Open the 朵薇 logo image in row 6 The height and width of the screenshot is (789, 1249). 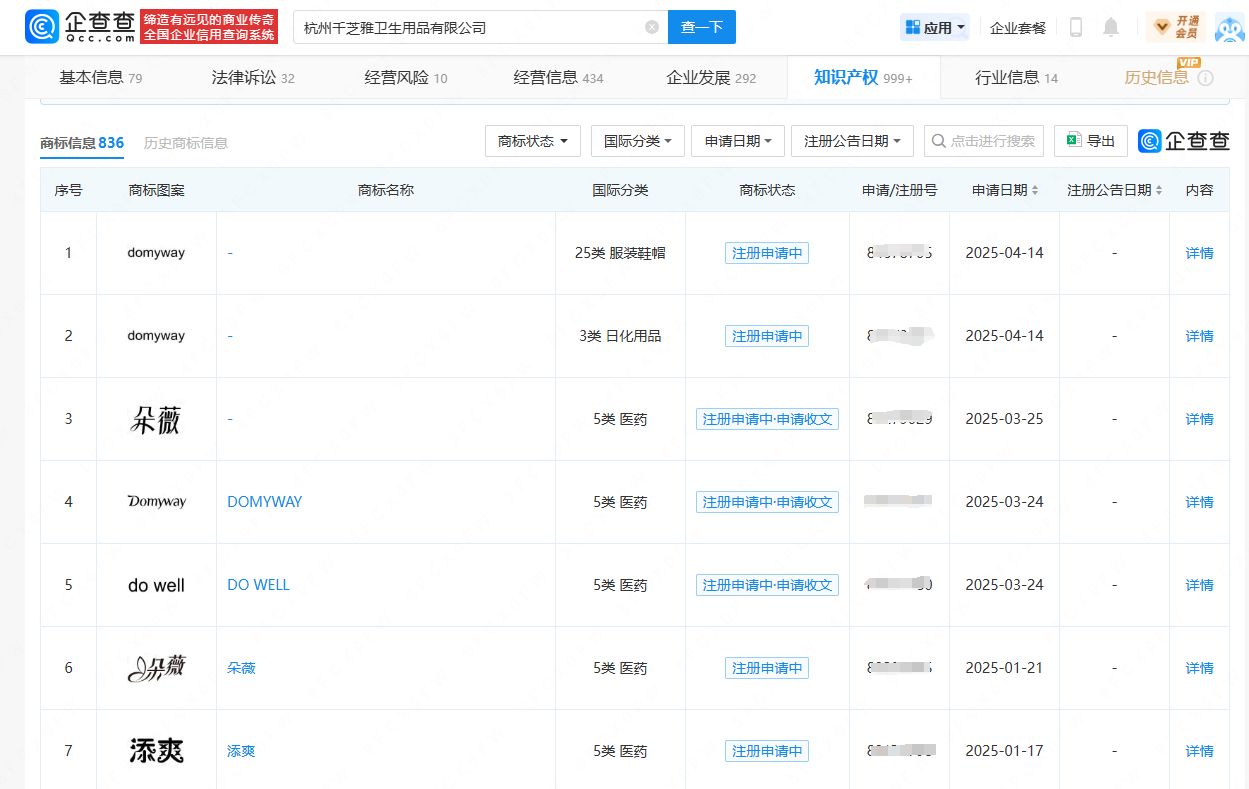click(156, 668)
